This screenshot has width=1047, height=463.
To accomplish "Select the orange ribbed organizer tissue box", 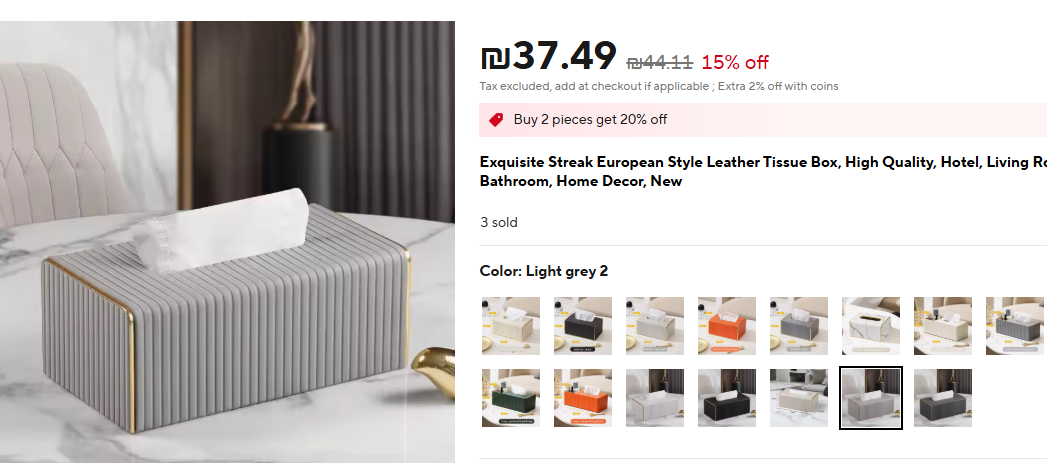I will (583, 398).
